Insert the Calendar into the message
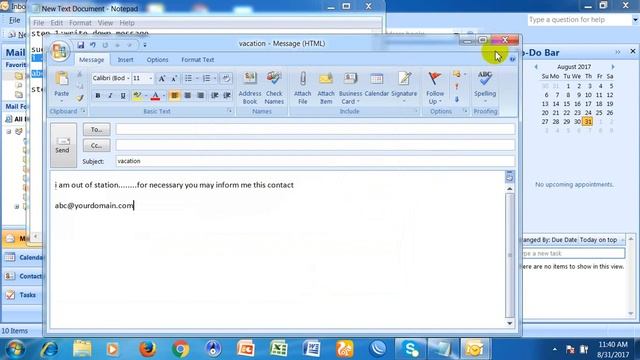This screenshot has width=640, height=360. (x=376, y=85)
